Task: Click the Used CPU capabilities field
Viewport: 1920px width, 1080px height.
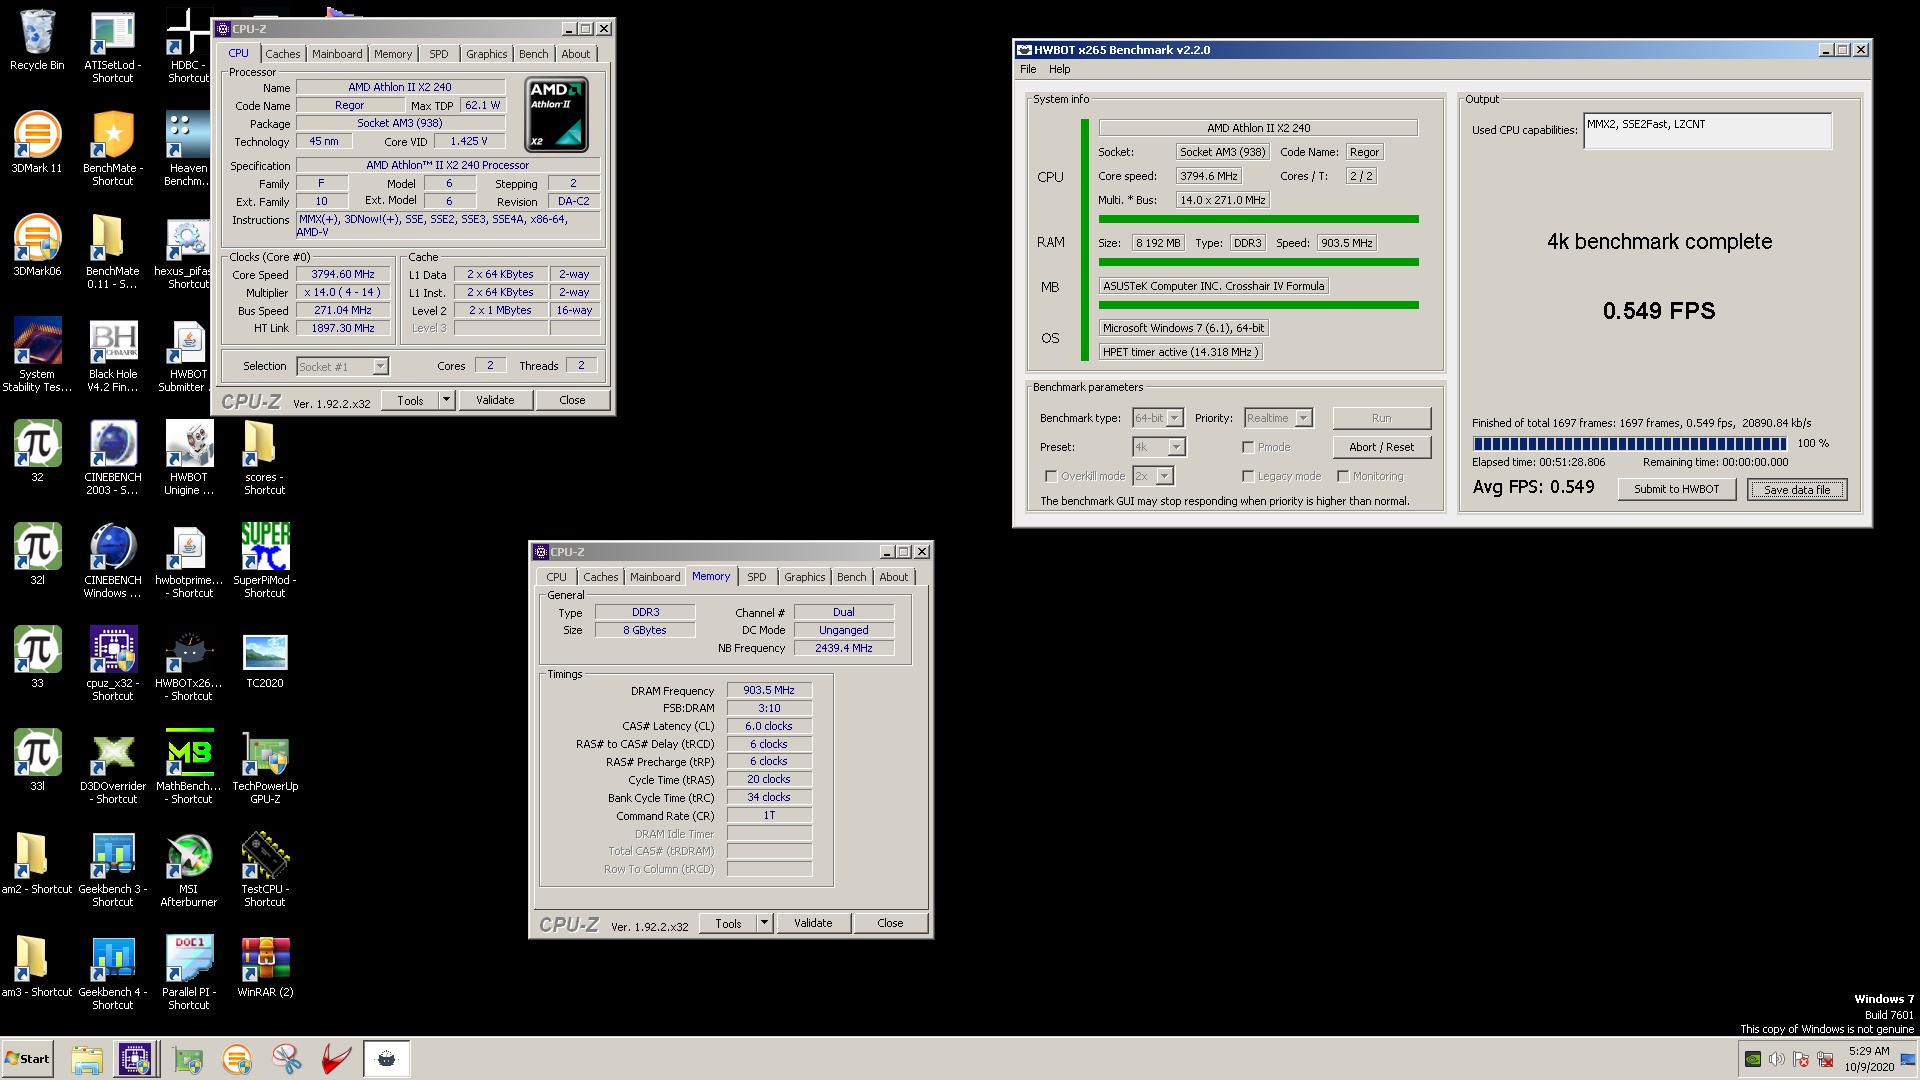Action: (1707, 131)
